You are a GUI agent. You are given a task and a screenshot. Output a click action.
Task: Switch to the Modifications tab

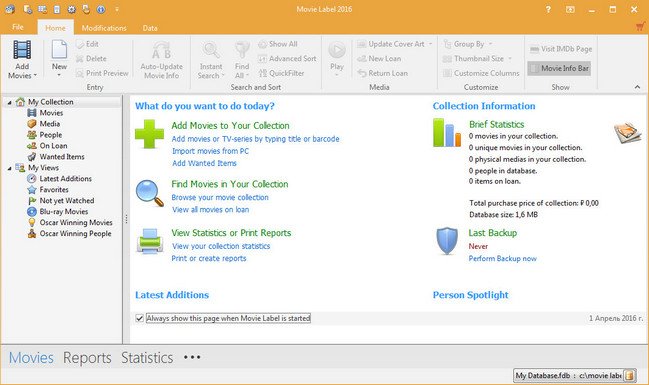pos(104,28)
